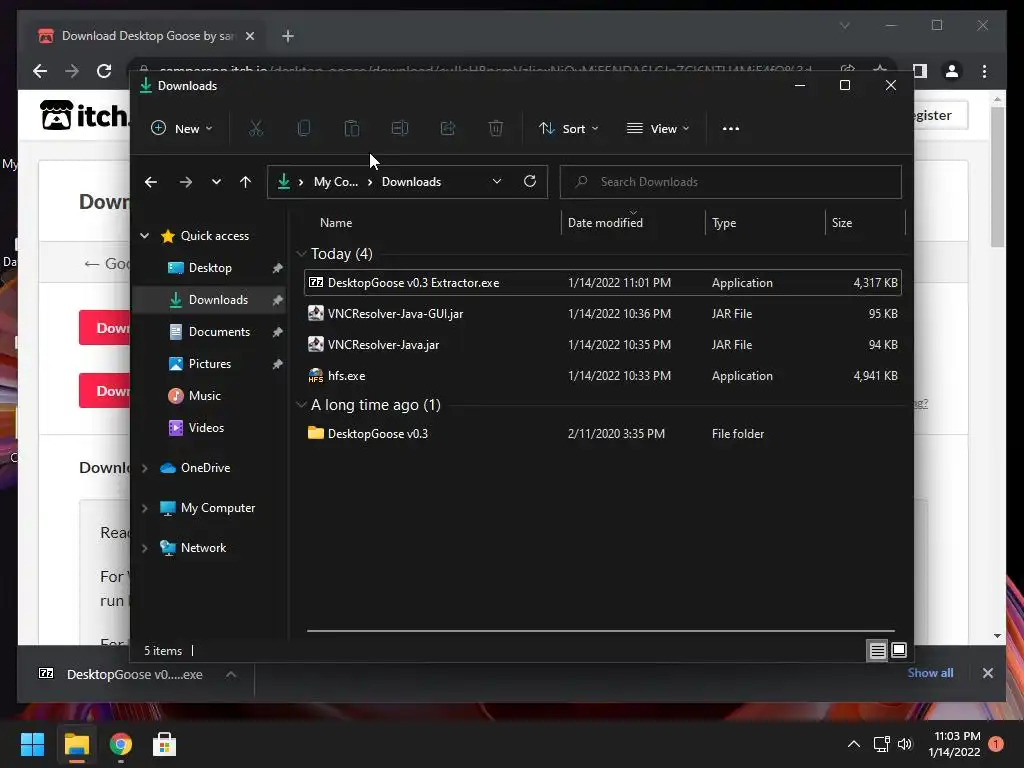Open Desktop in Quick access
Viewport: 1024px width, 768px height.
coord(210,268)
